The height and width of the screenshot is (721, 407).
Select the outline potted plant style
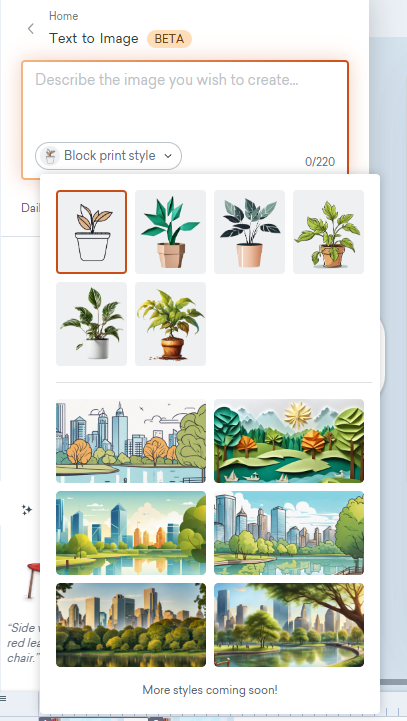point(92,232)
